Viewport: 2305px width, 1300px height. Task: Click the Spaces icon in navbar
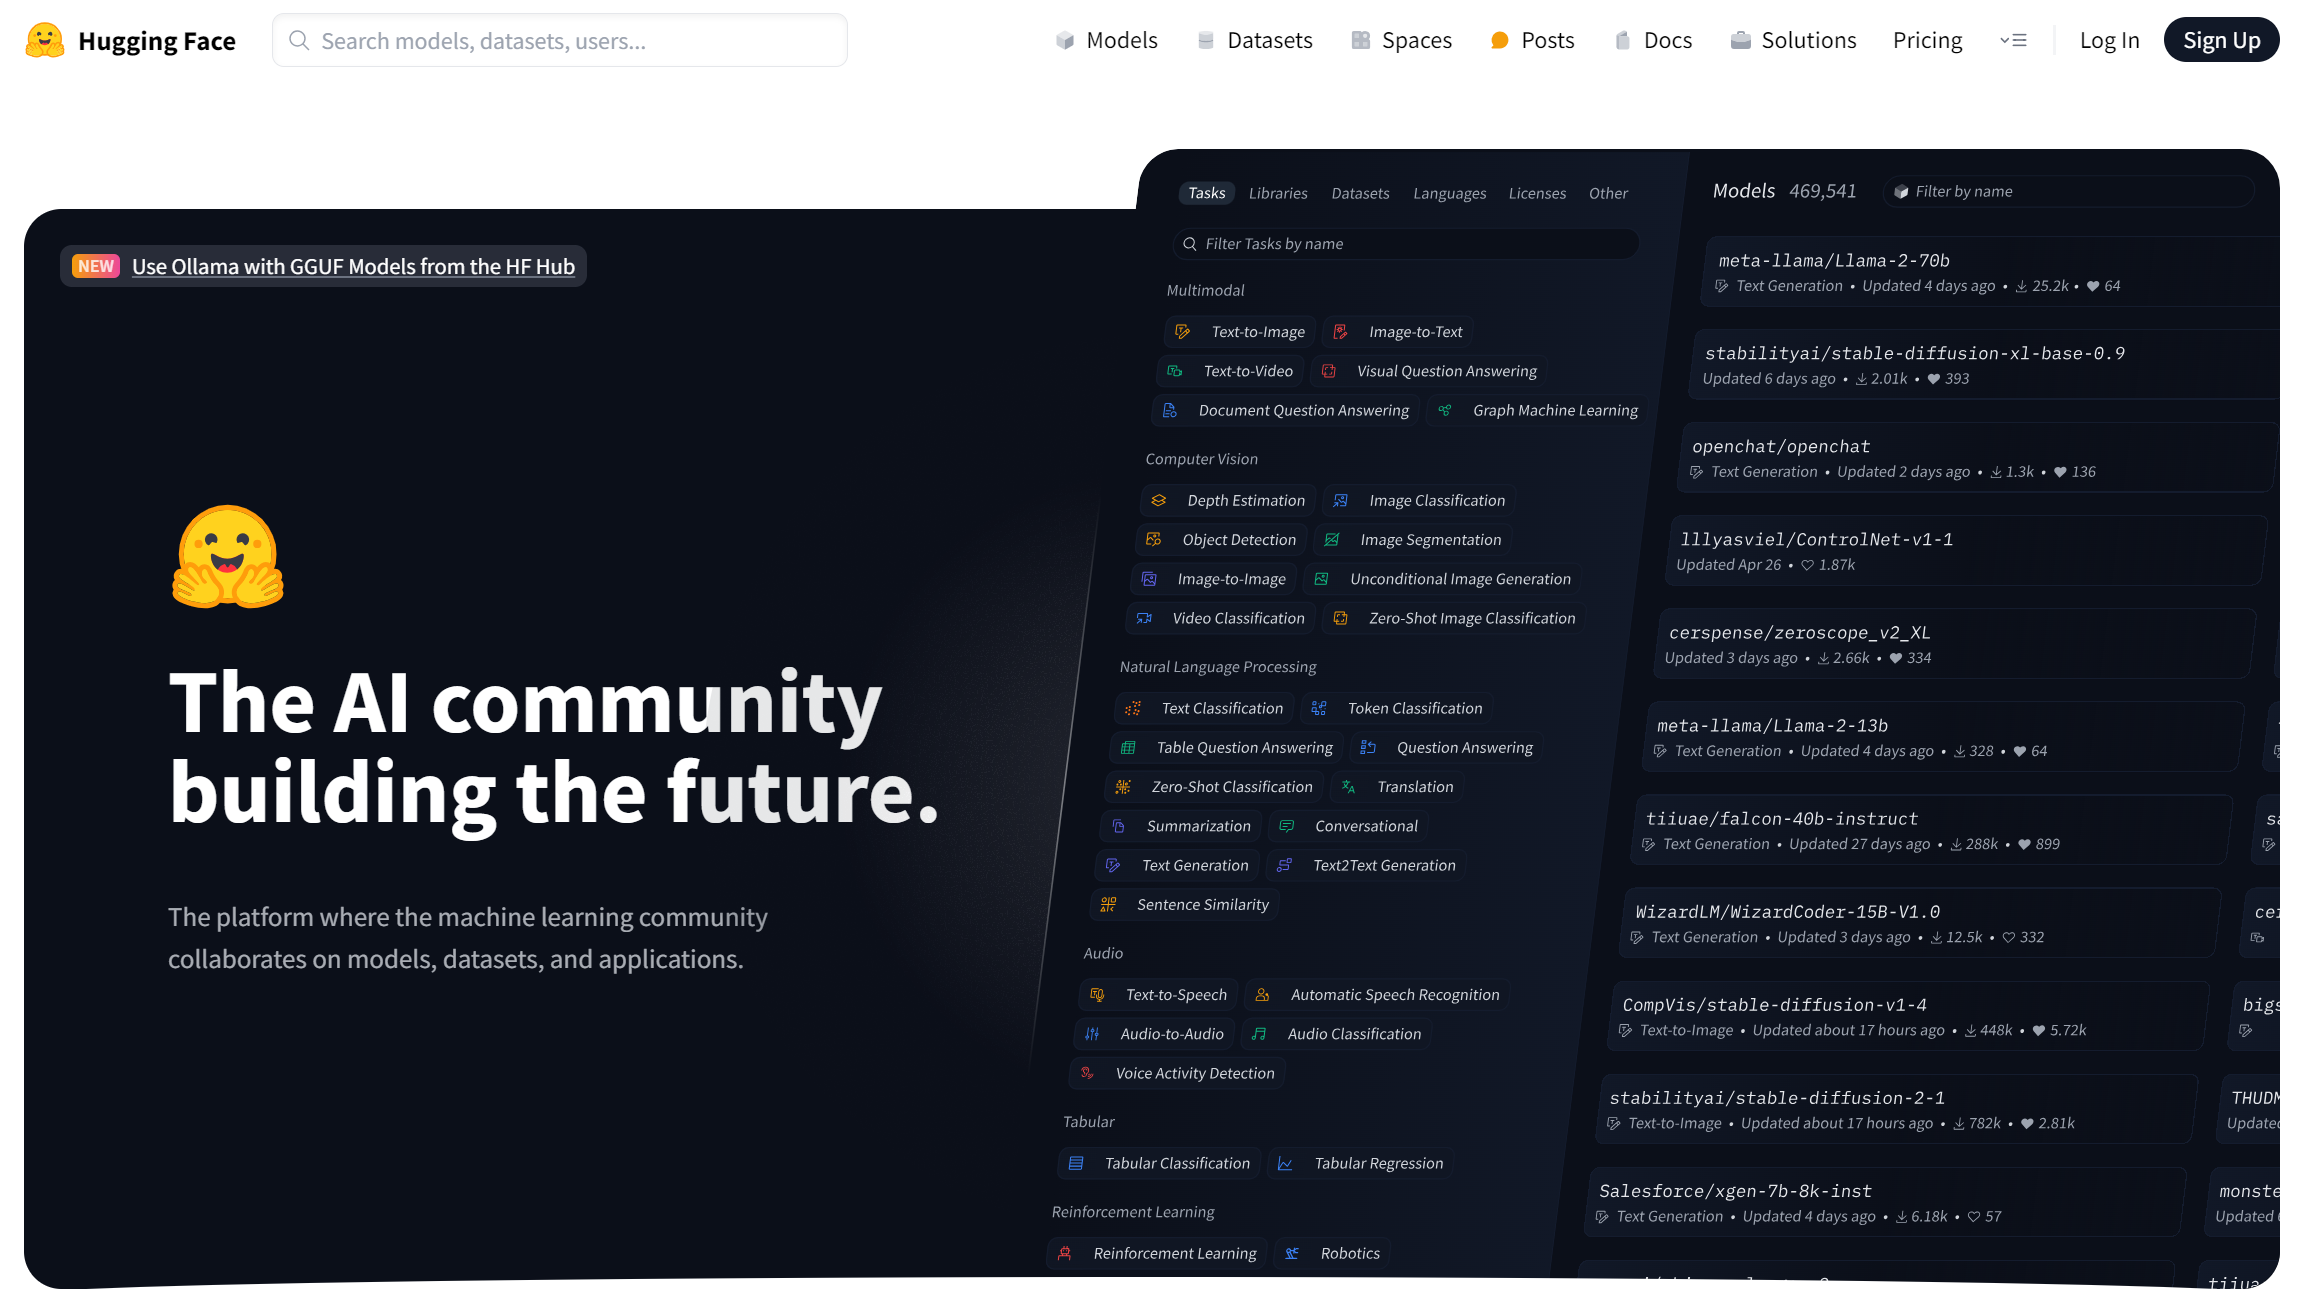tap(1360, 40)
